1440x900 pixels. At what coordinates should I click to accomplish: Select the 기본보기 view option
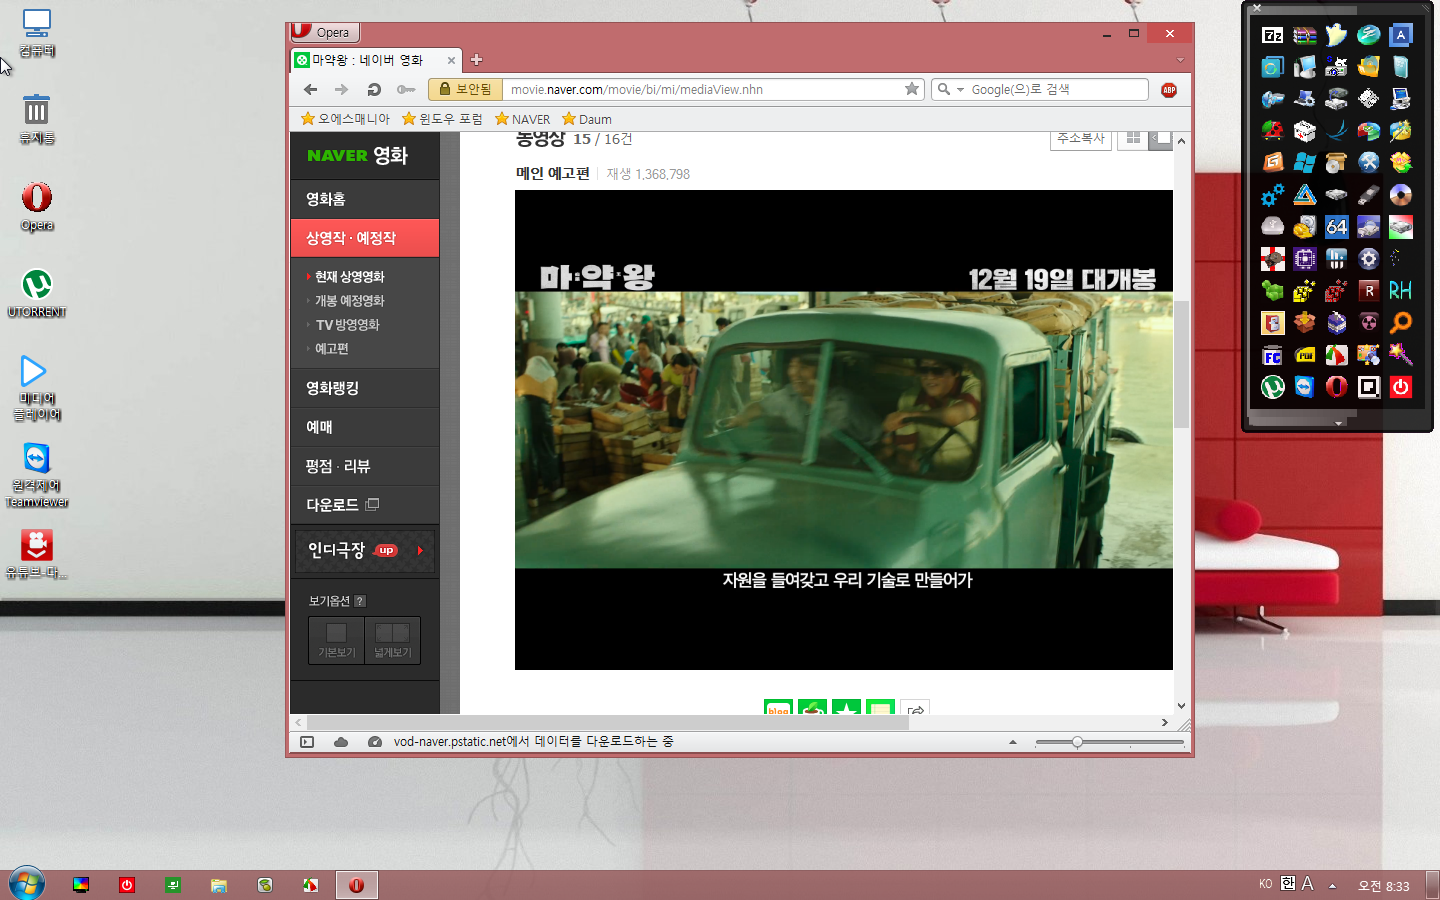(337, 640)
